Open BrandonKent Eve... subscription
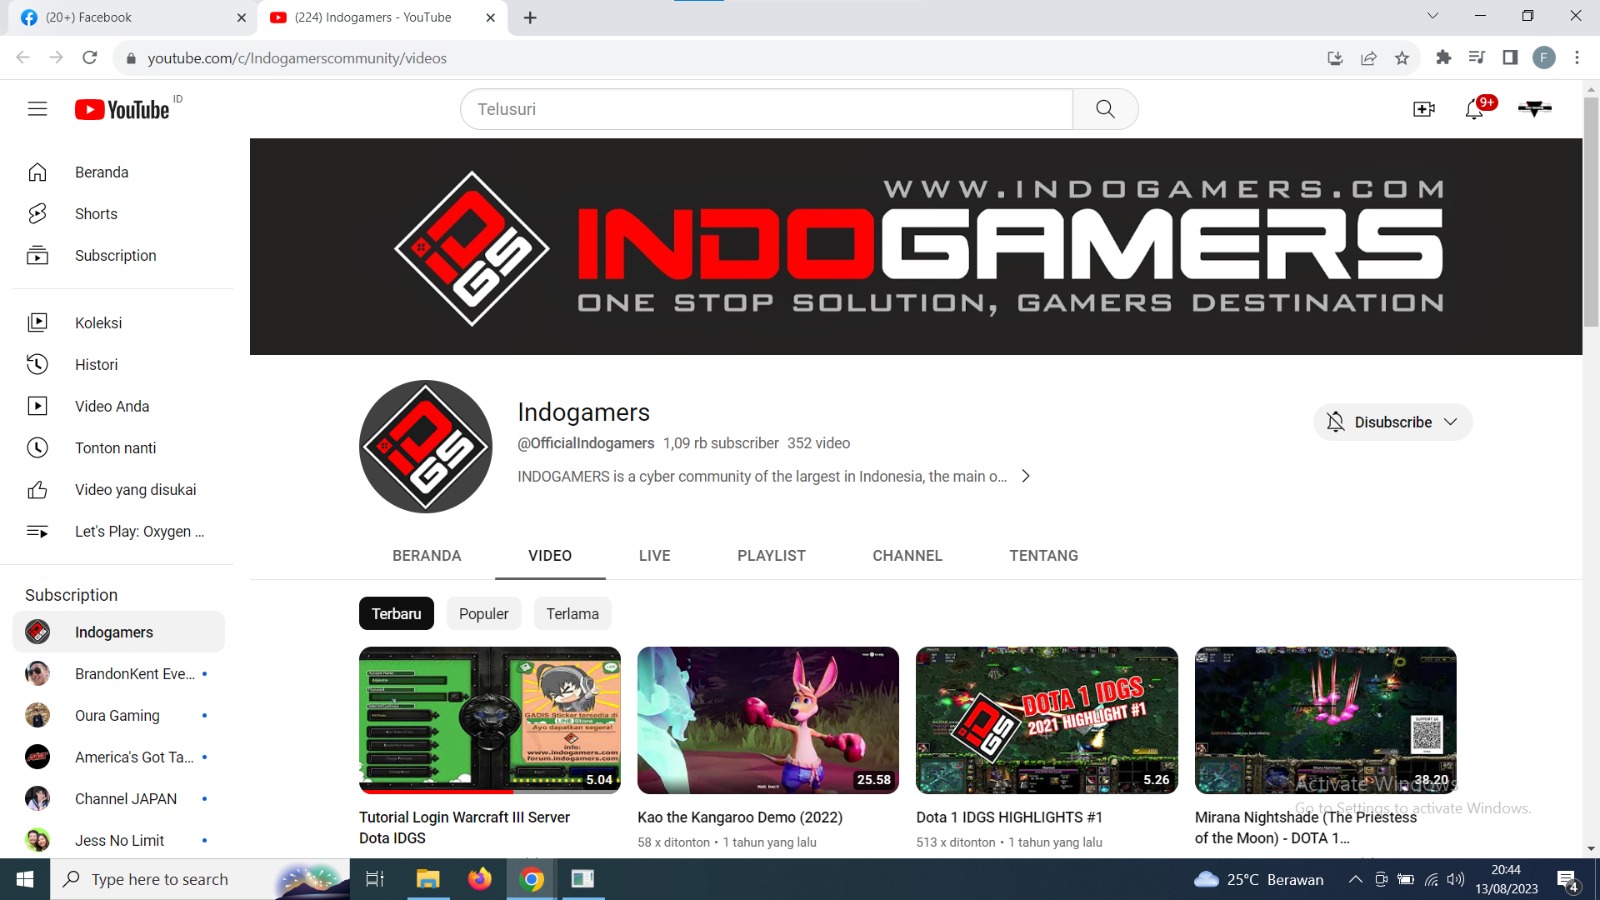The image size is (1600, 900). point(119,674)
